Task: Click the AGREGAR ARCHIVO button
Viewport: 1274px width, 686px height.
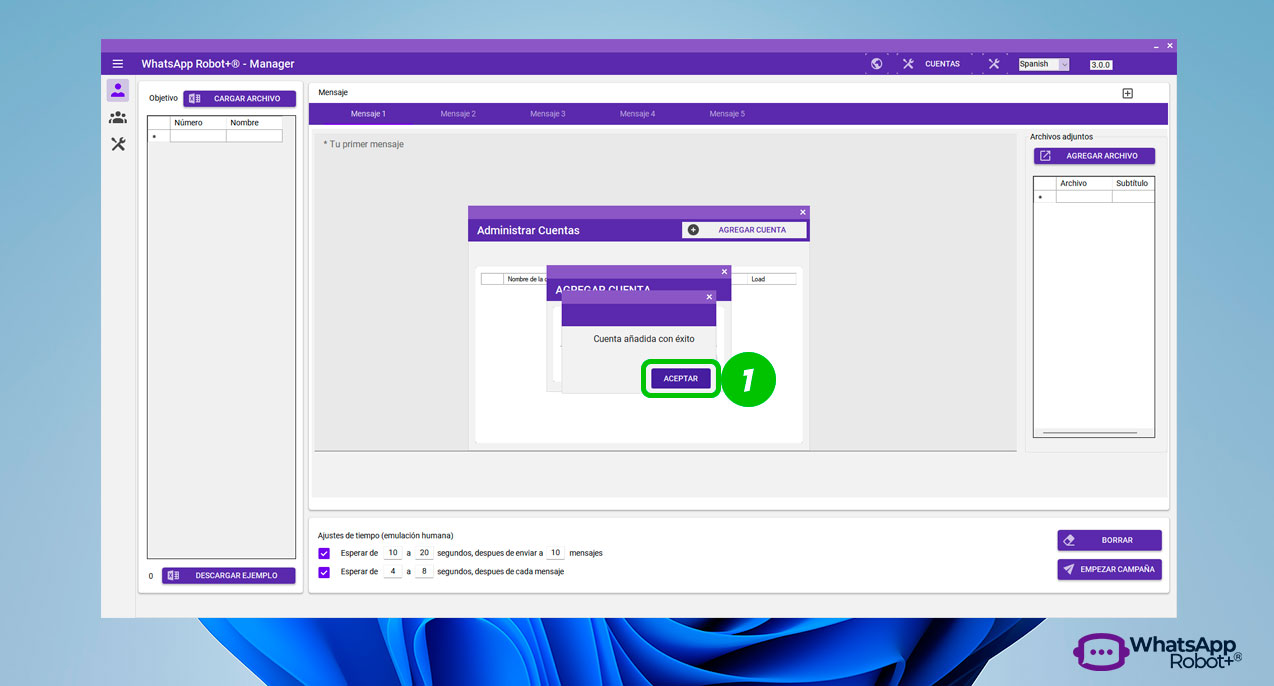Action: click(x=1094, y=156)
